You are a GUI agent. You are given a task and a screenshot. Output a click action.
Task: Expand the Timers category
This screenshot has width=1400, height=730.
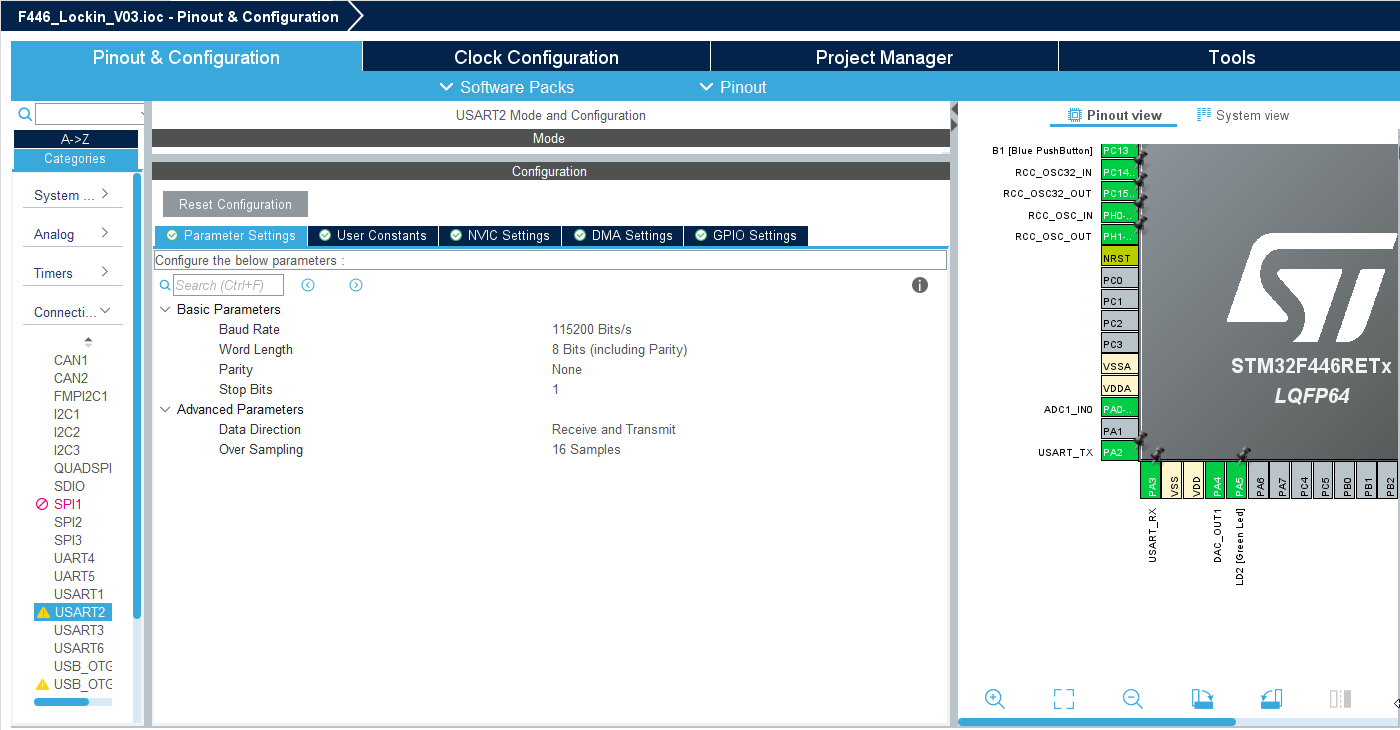click(x=72, y=273)
